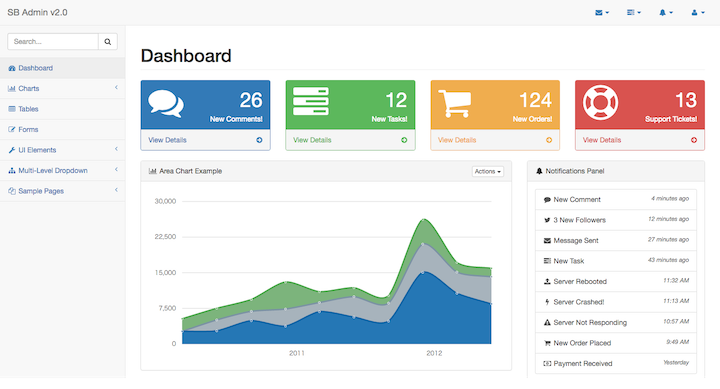The height and width of the screenshot is (389, 720).
Task: Open the Tables sidebar item
Action: point(62,109)
